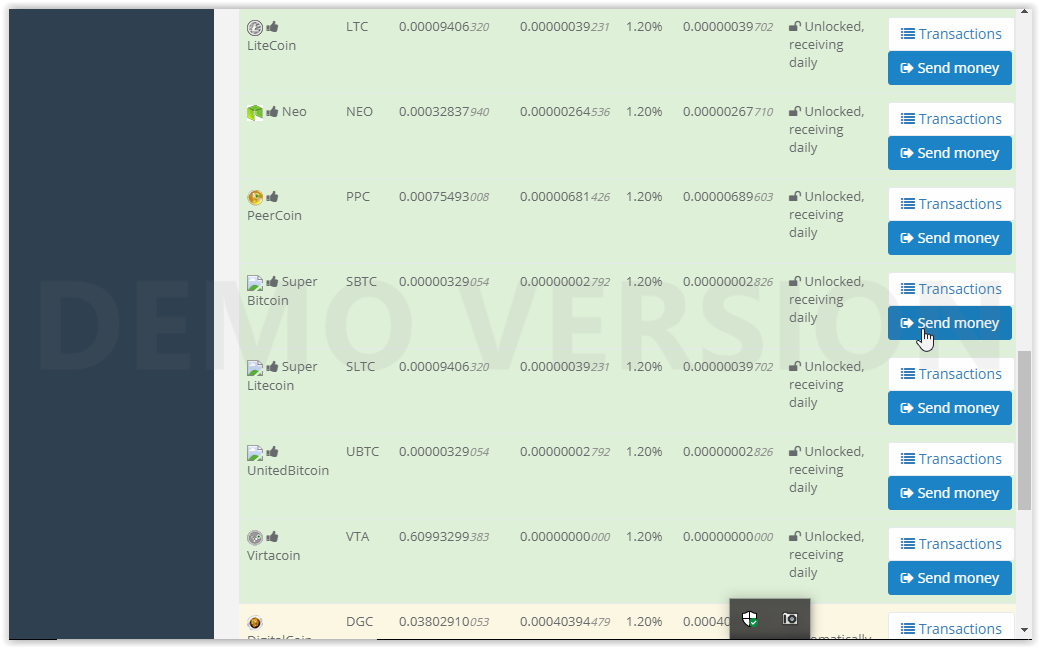The width and height of the screenshot is (1040, 648).
Task: Click the thumbs-up icon beside Neo
Action: point(272,111)
